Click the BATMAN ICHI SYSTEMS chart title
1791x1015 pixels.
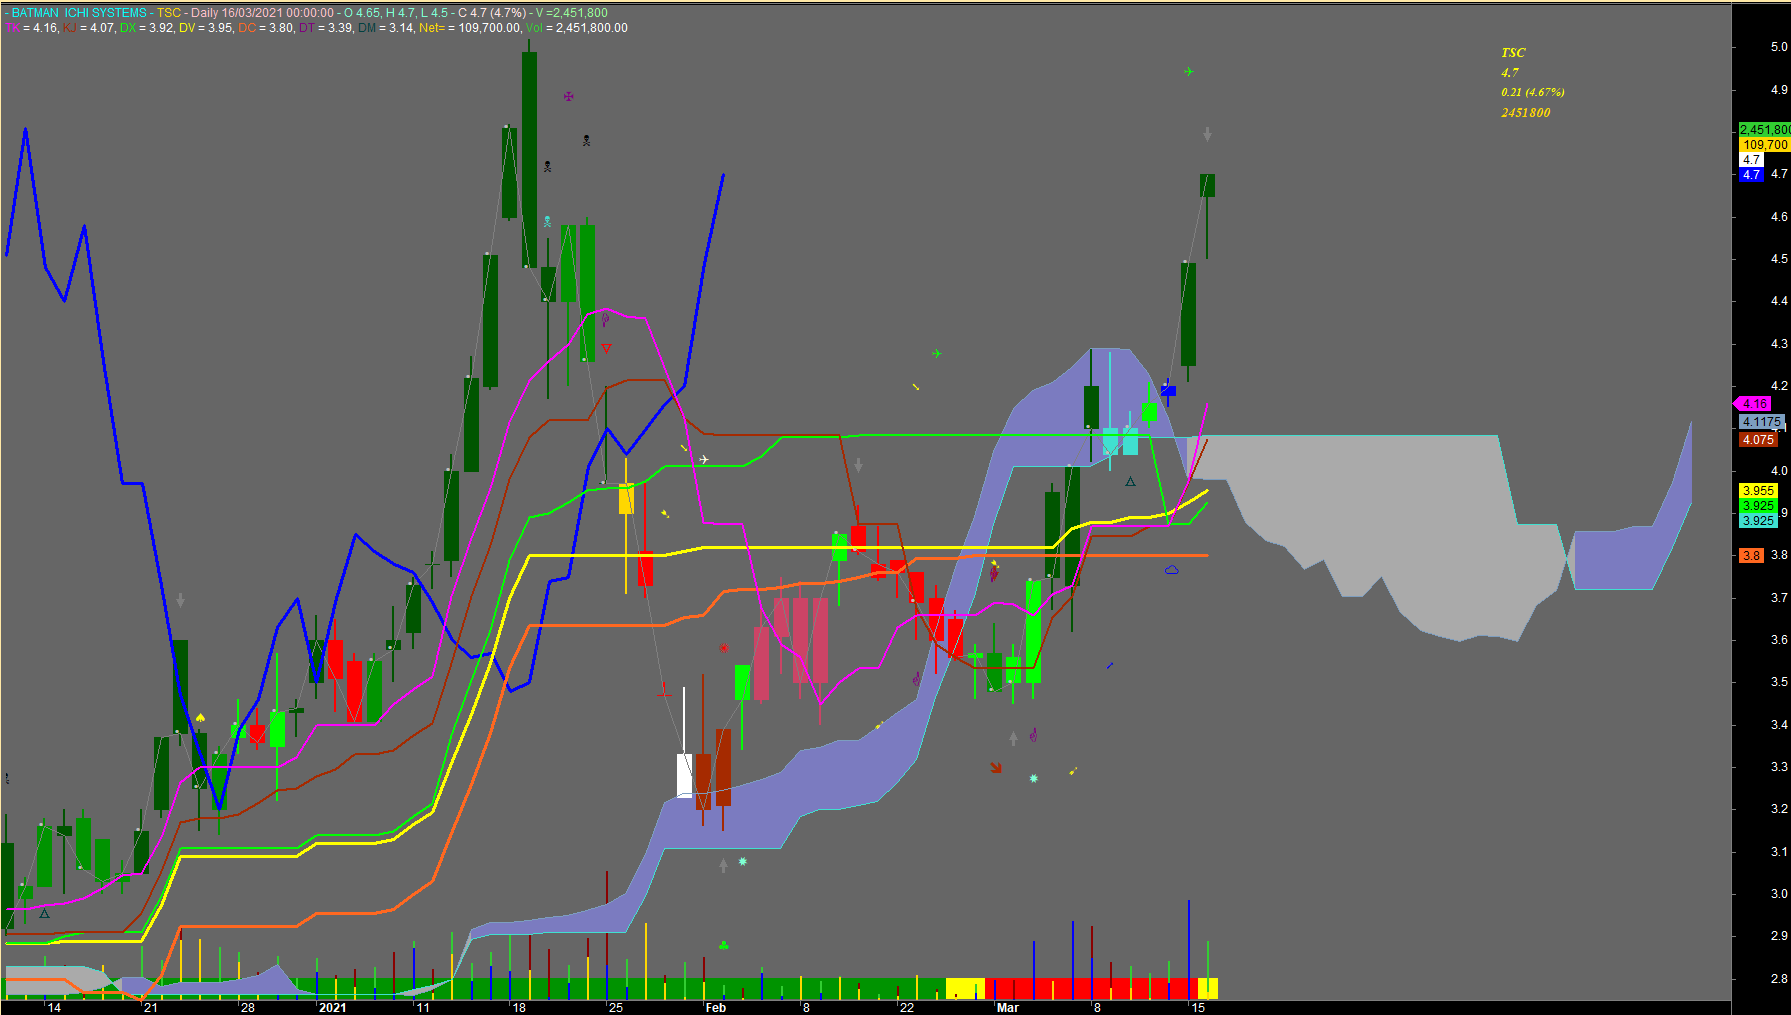[x=79, y=13]
